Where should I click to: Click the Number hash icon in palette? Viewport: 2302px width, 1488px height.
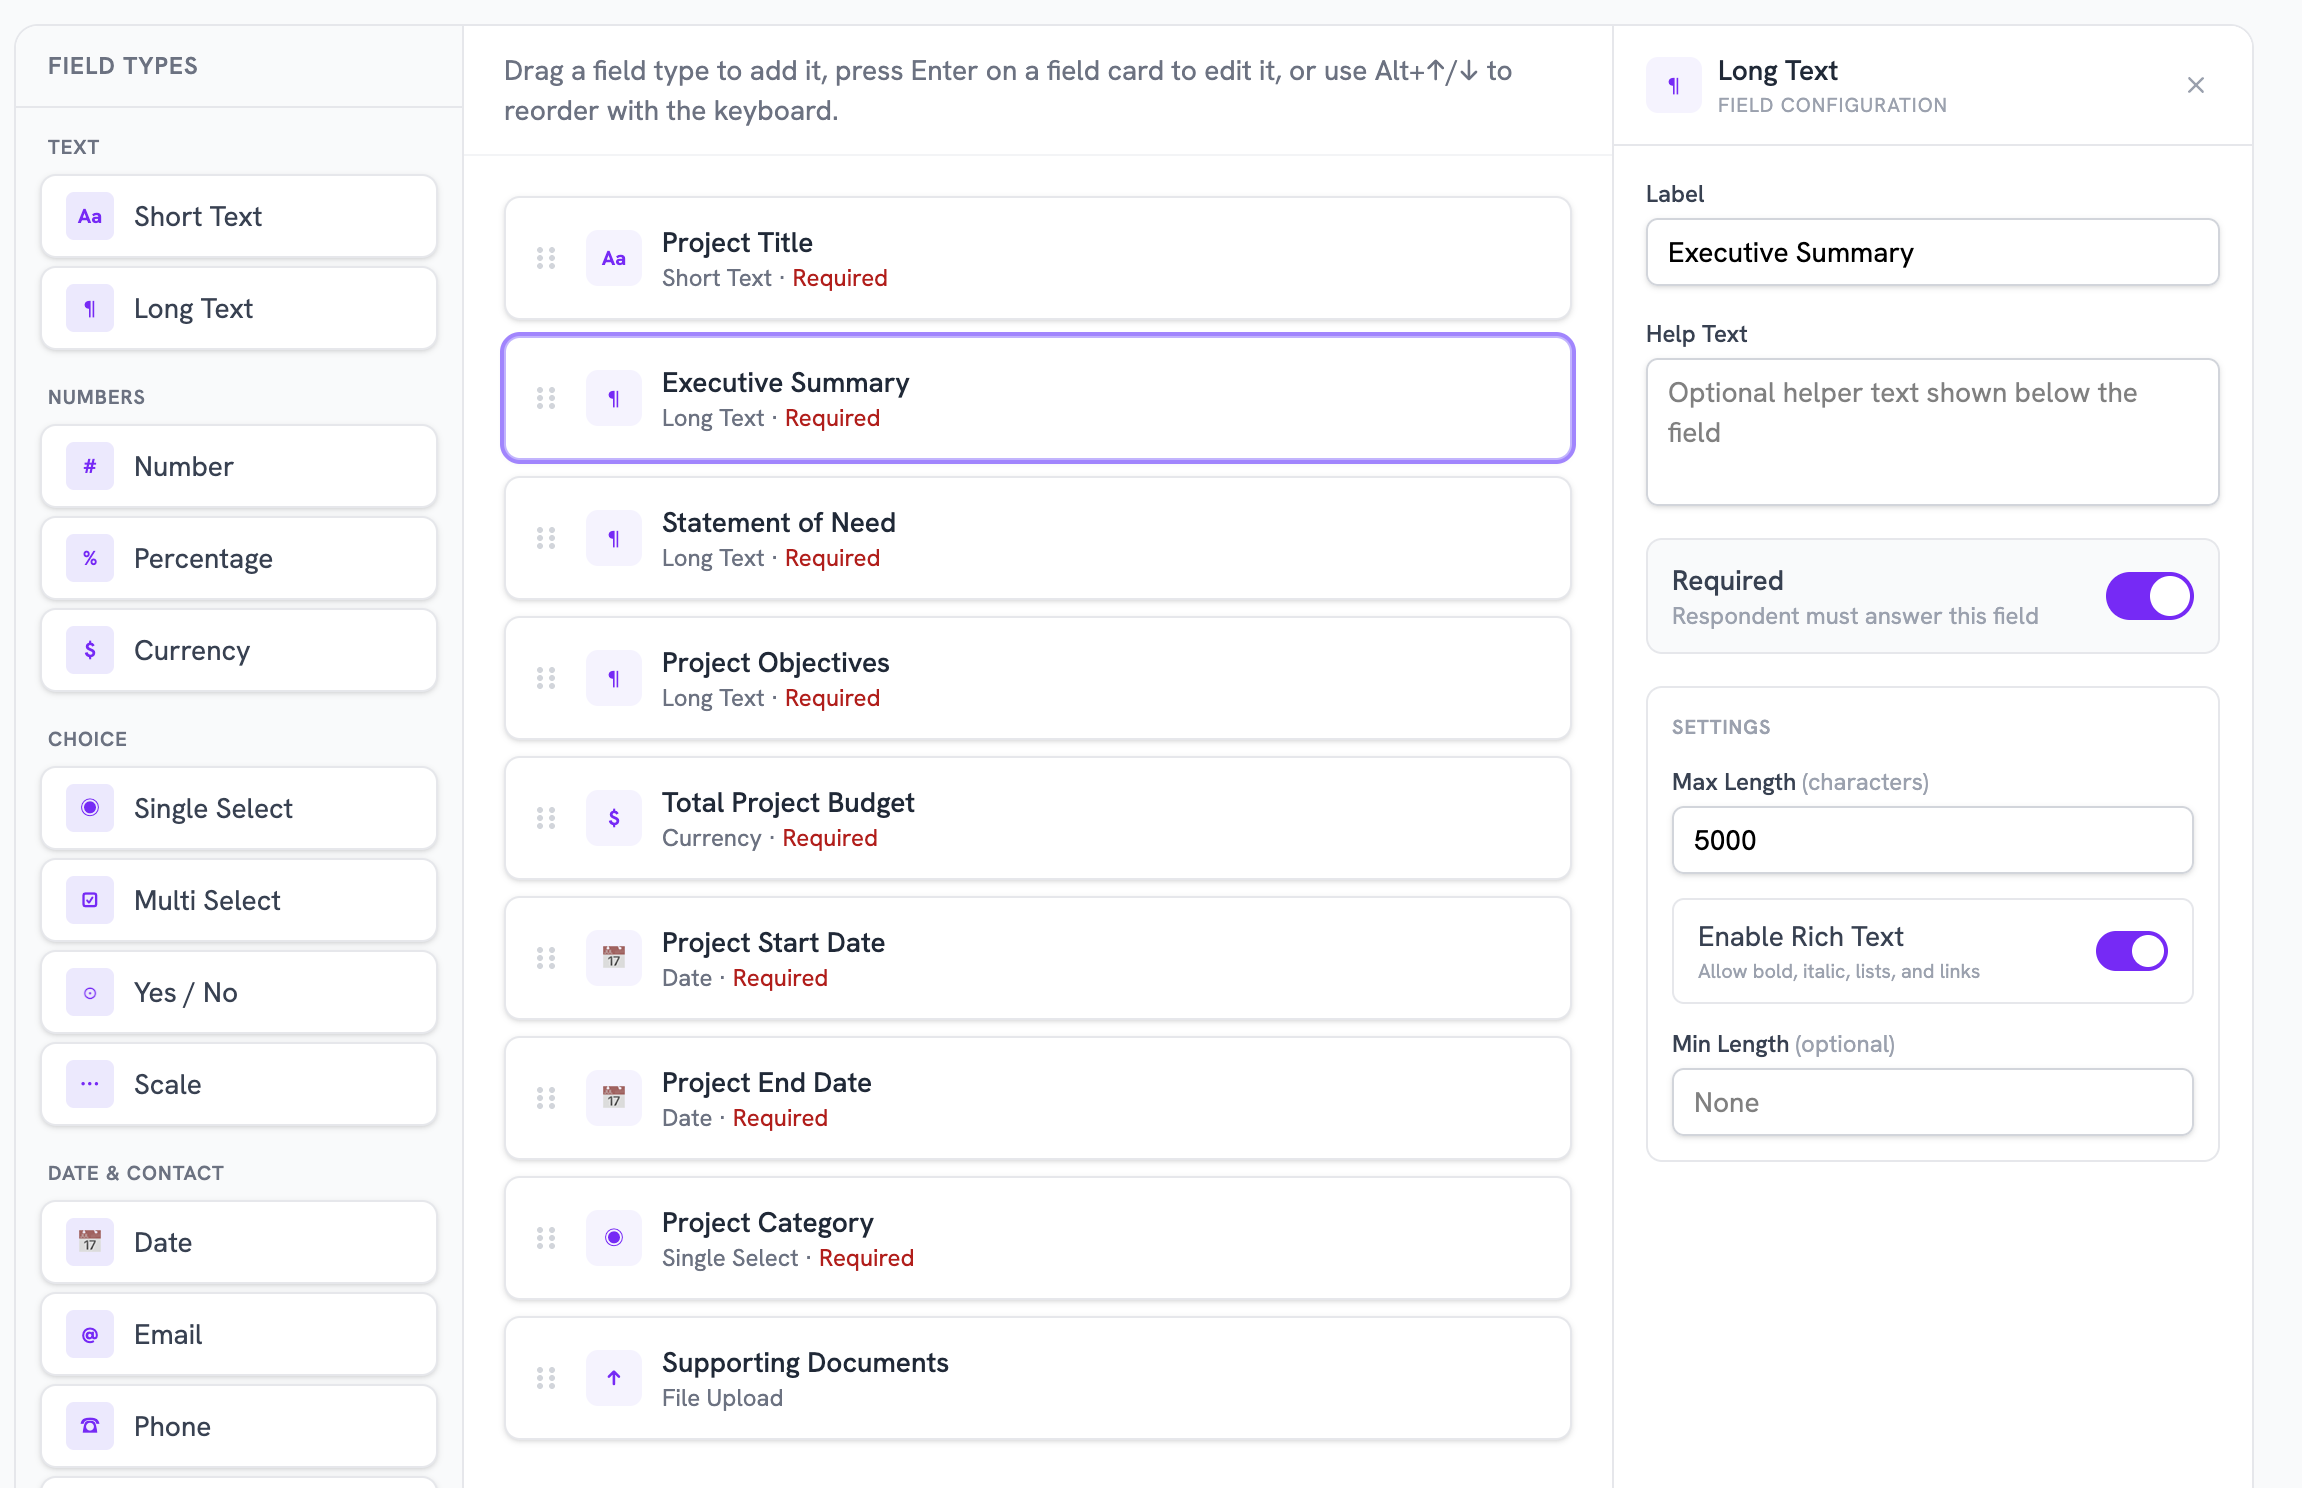tap(90, 467)
